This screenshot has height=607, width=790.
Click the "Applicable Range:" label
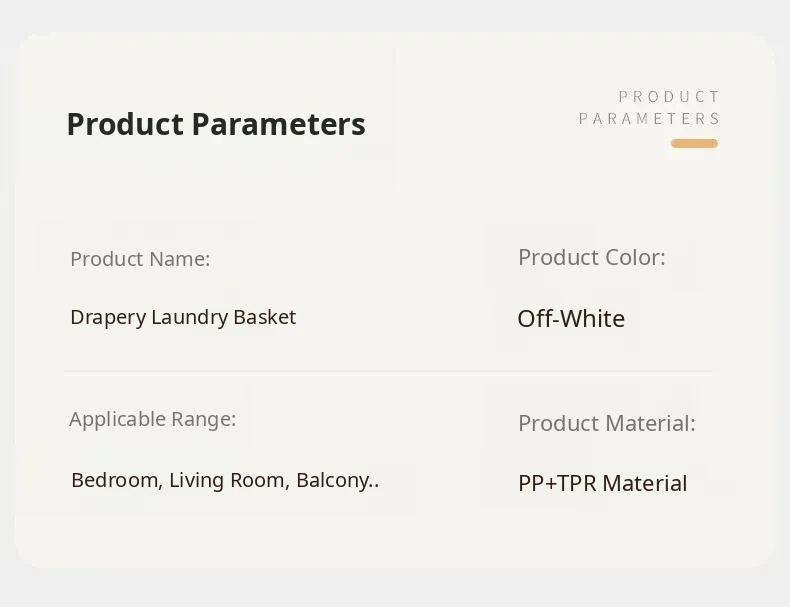coord(152,419)
